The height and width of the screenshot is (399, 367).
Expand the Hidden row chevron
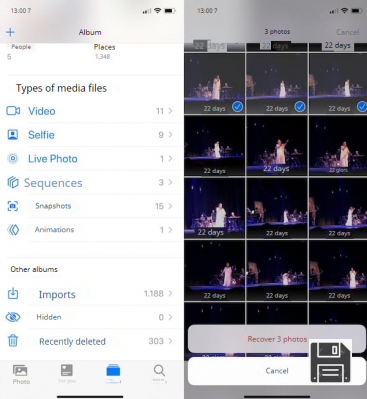(x=170, y=317)
